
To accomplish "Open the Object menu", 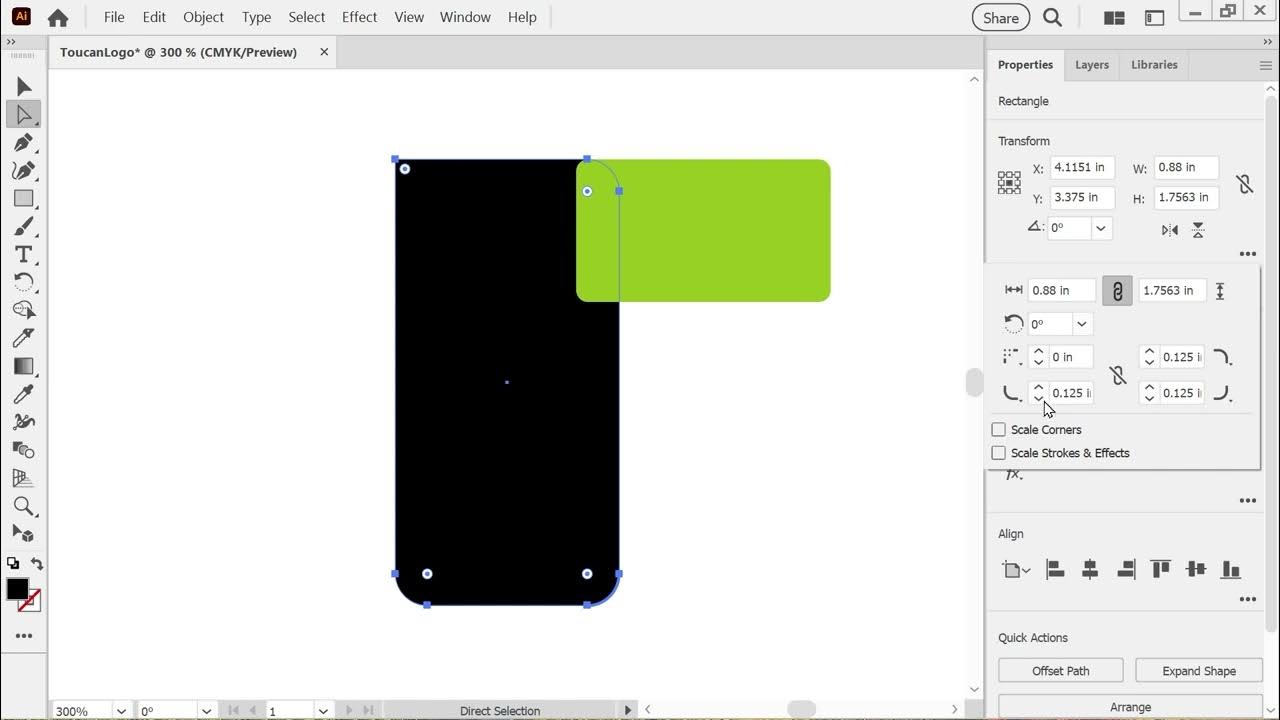I will tap(203, 17).
